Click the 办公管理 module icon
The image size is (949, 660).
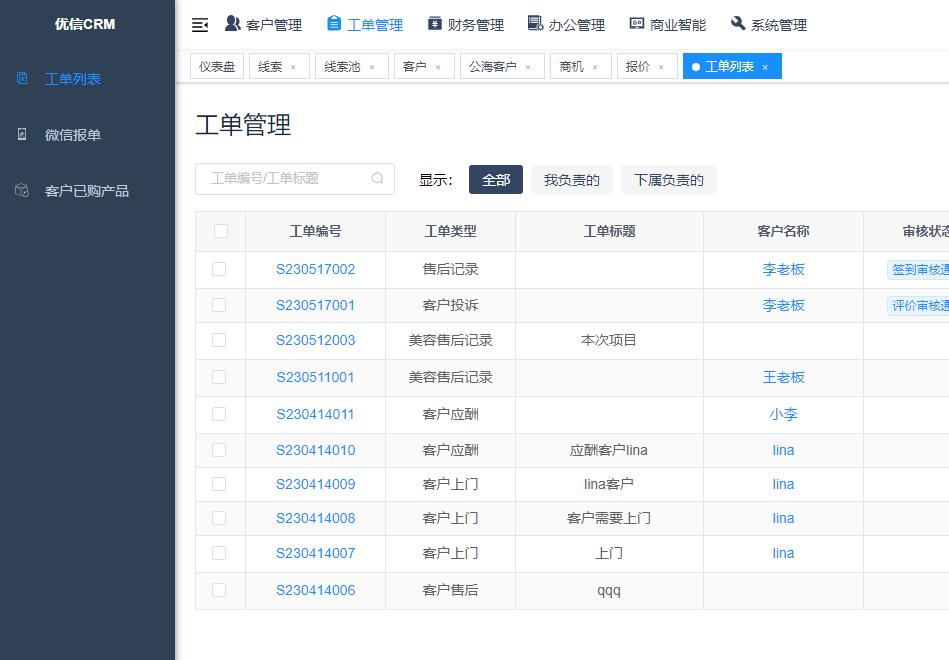(537, 24)
